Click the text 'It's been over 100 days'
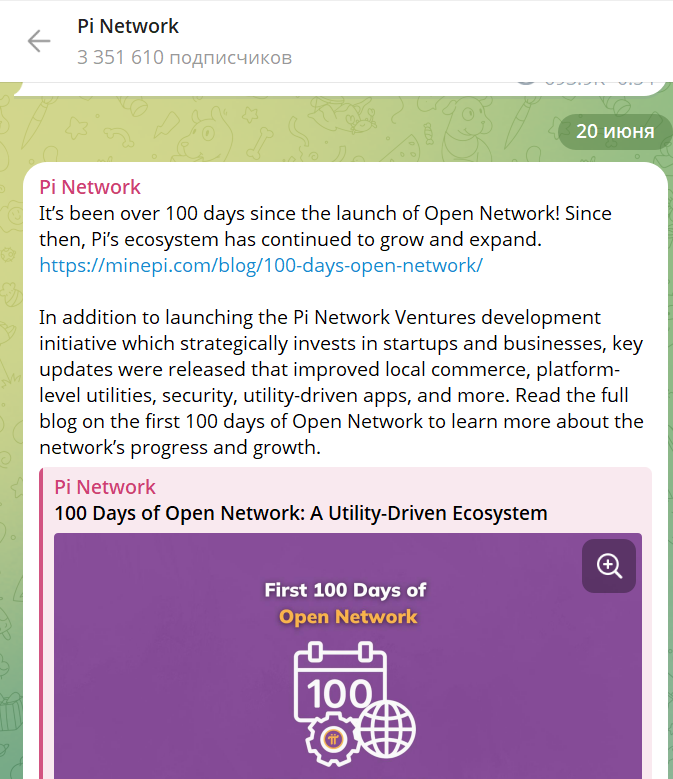Image resolution: width=673 pixels, height=779 pixels. coord(142,214)
